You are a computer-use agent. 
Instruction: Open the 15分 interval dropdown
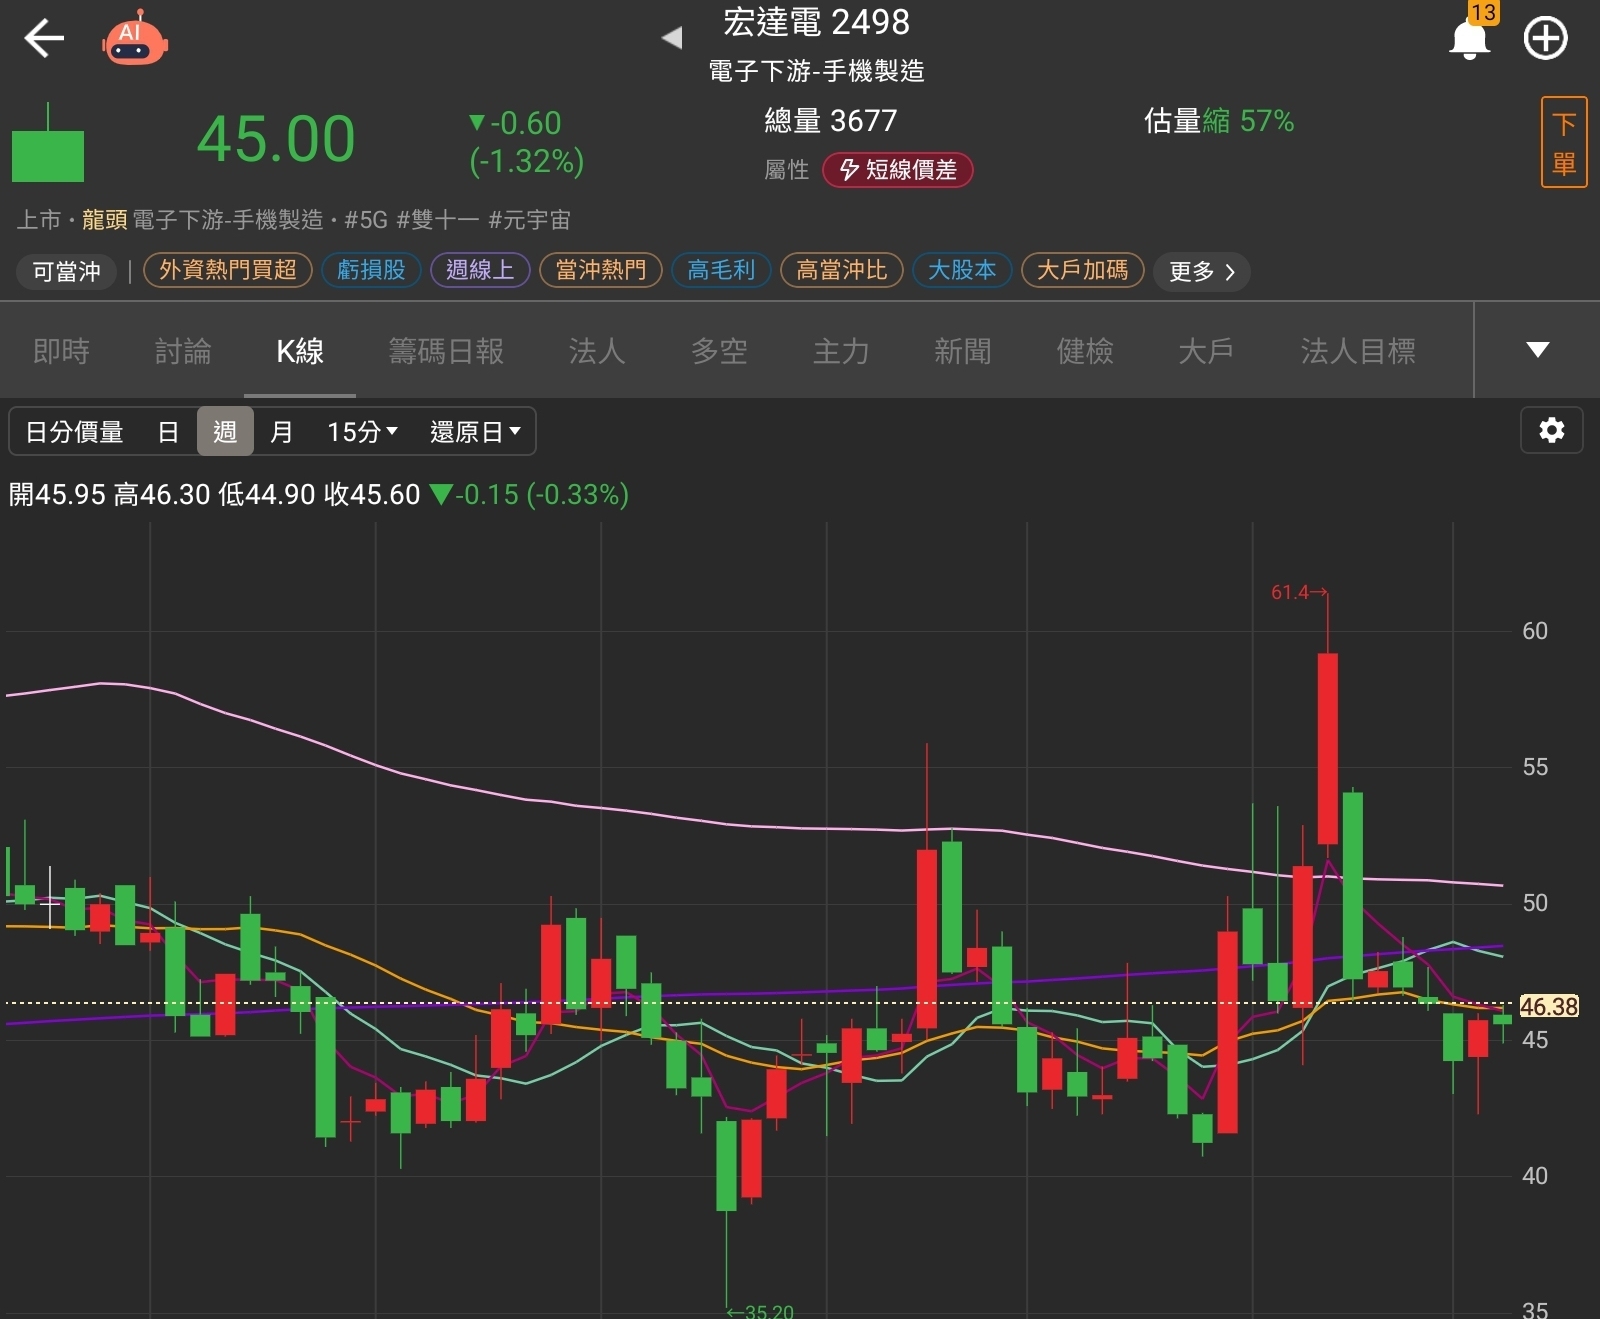click(362, 432)
